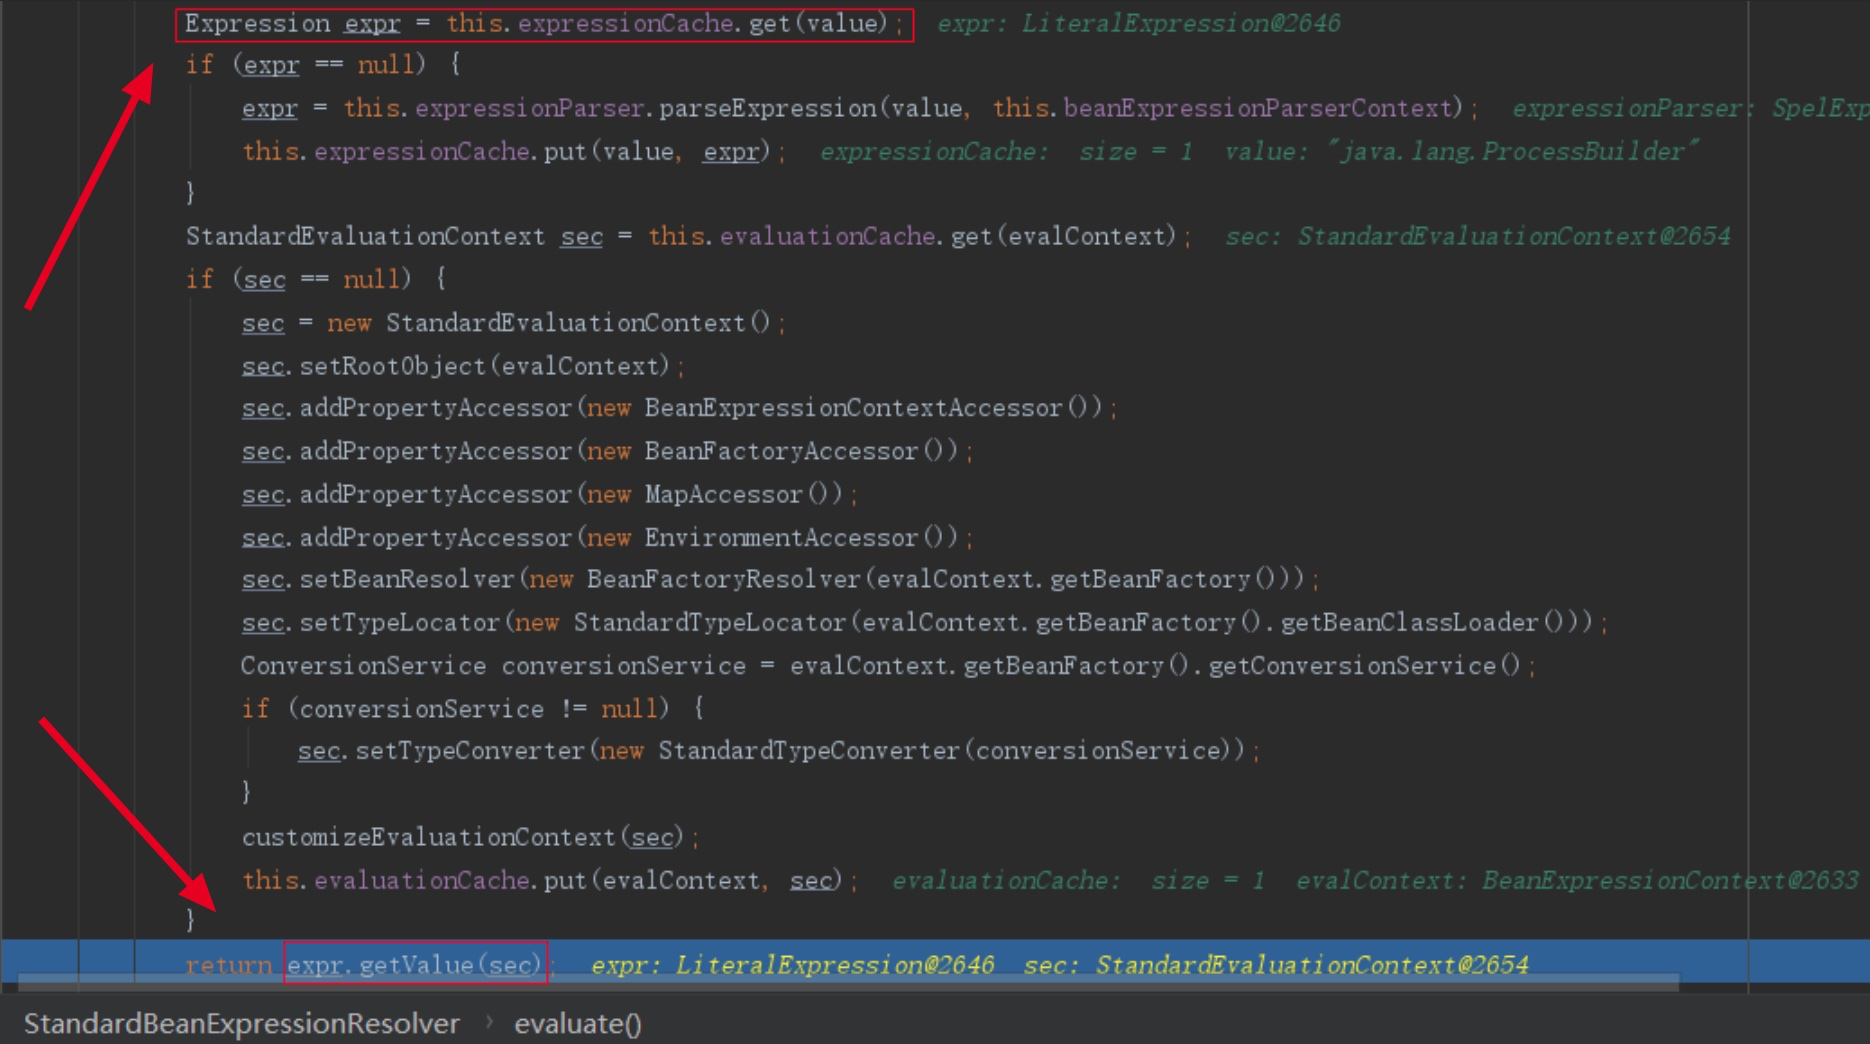Click the inline hint StandardEvaluationContext@2654 on return line
Viewport: 1870px width, 1044px height.
(1311, 965)
